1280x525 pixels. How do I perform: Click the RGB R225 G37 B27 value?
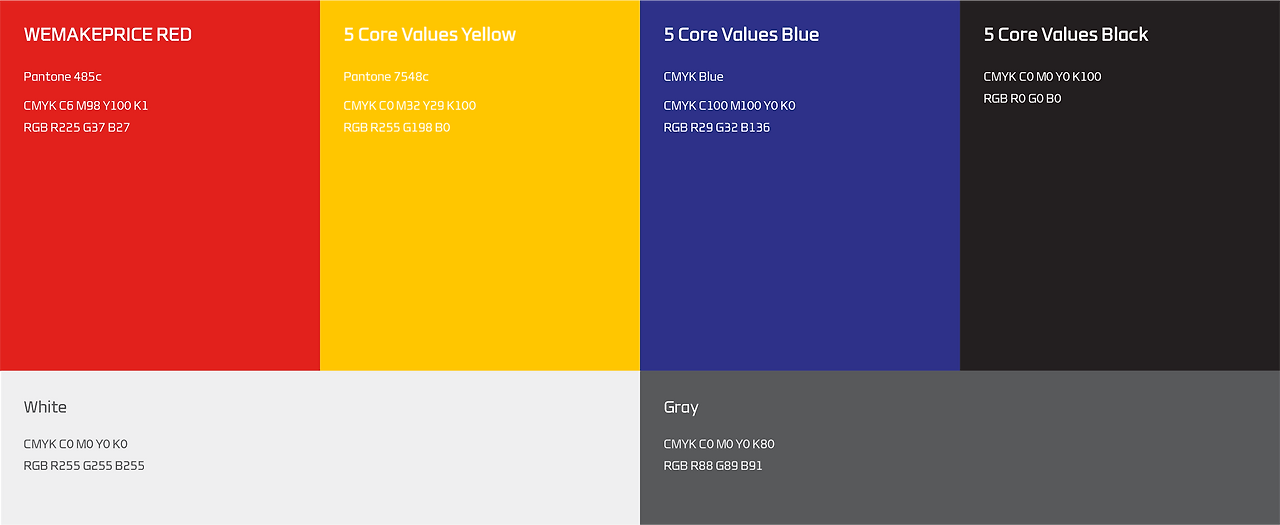click(x=77, y=127)
